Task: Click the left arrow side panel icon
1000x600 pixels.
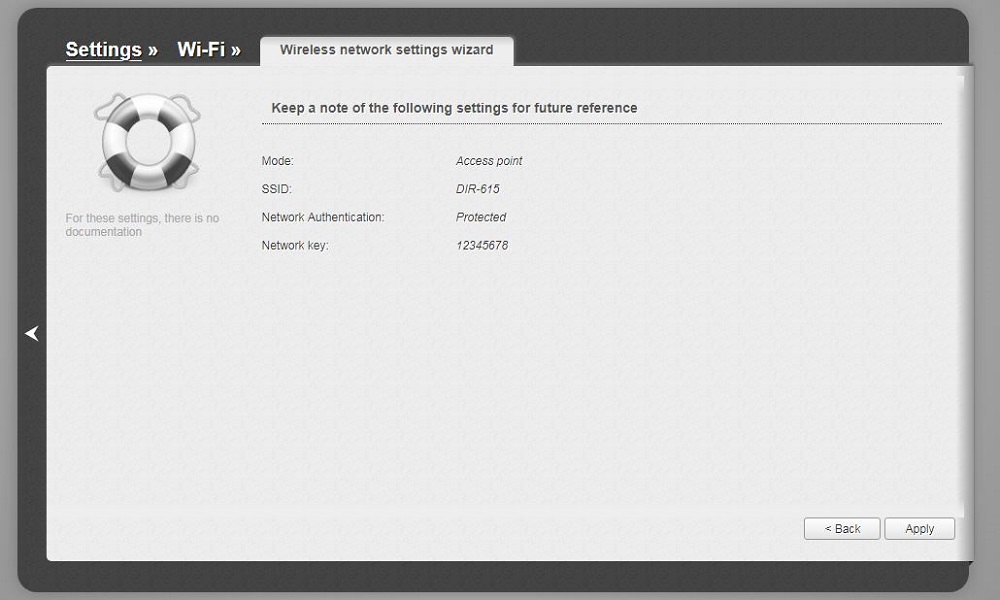Action: point(32,333)
